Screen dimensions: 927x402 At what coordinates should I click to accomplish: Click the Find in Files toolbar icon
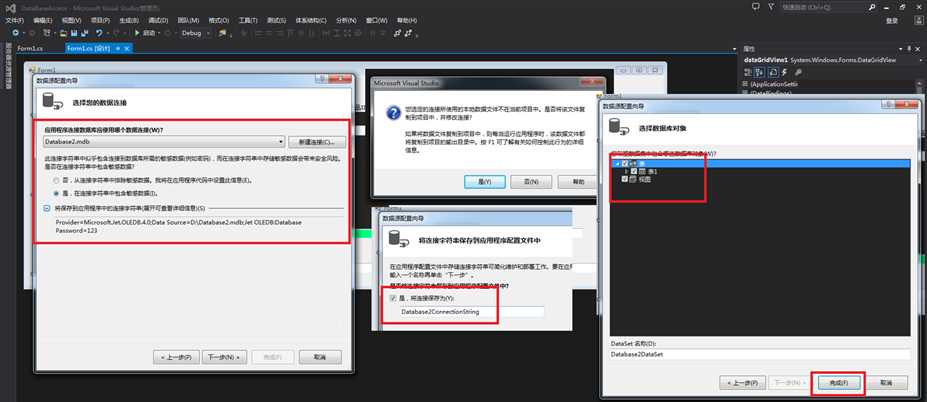click(x=222, y=33)
